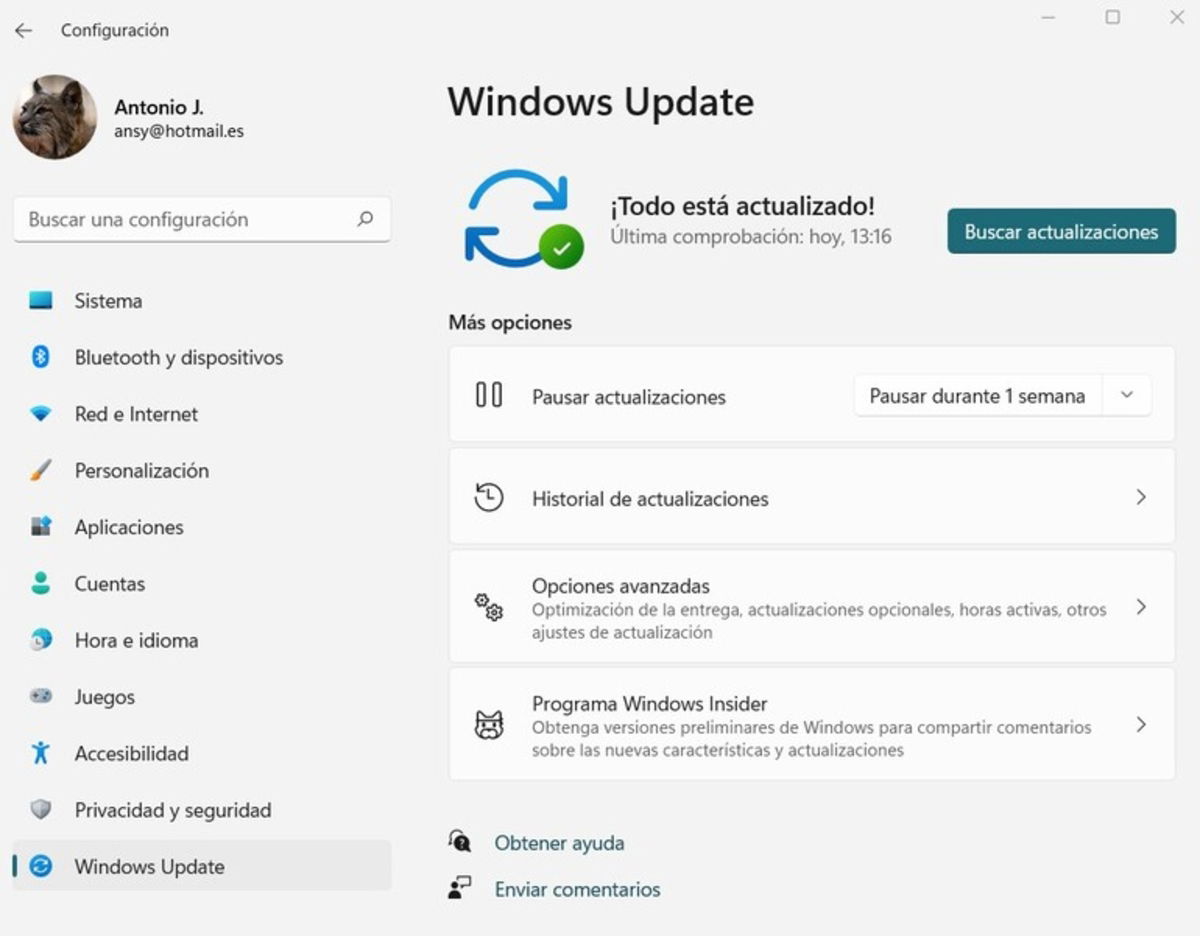Click the Aplicaciones icon

pos(40,527)
